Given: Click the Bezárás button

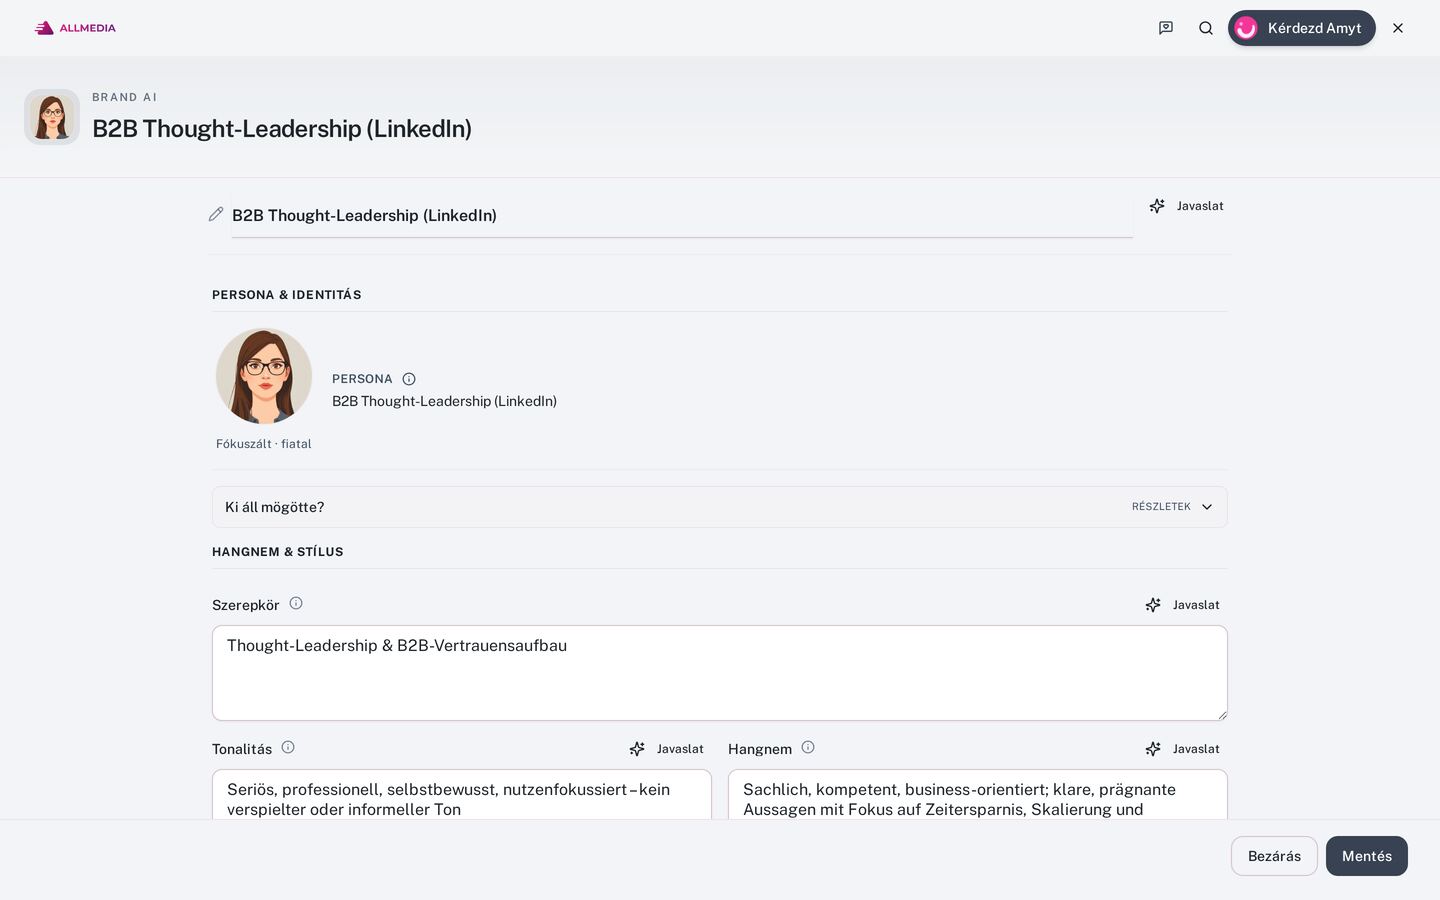Looking at the screenshot, I should pos(1274,856).
